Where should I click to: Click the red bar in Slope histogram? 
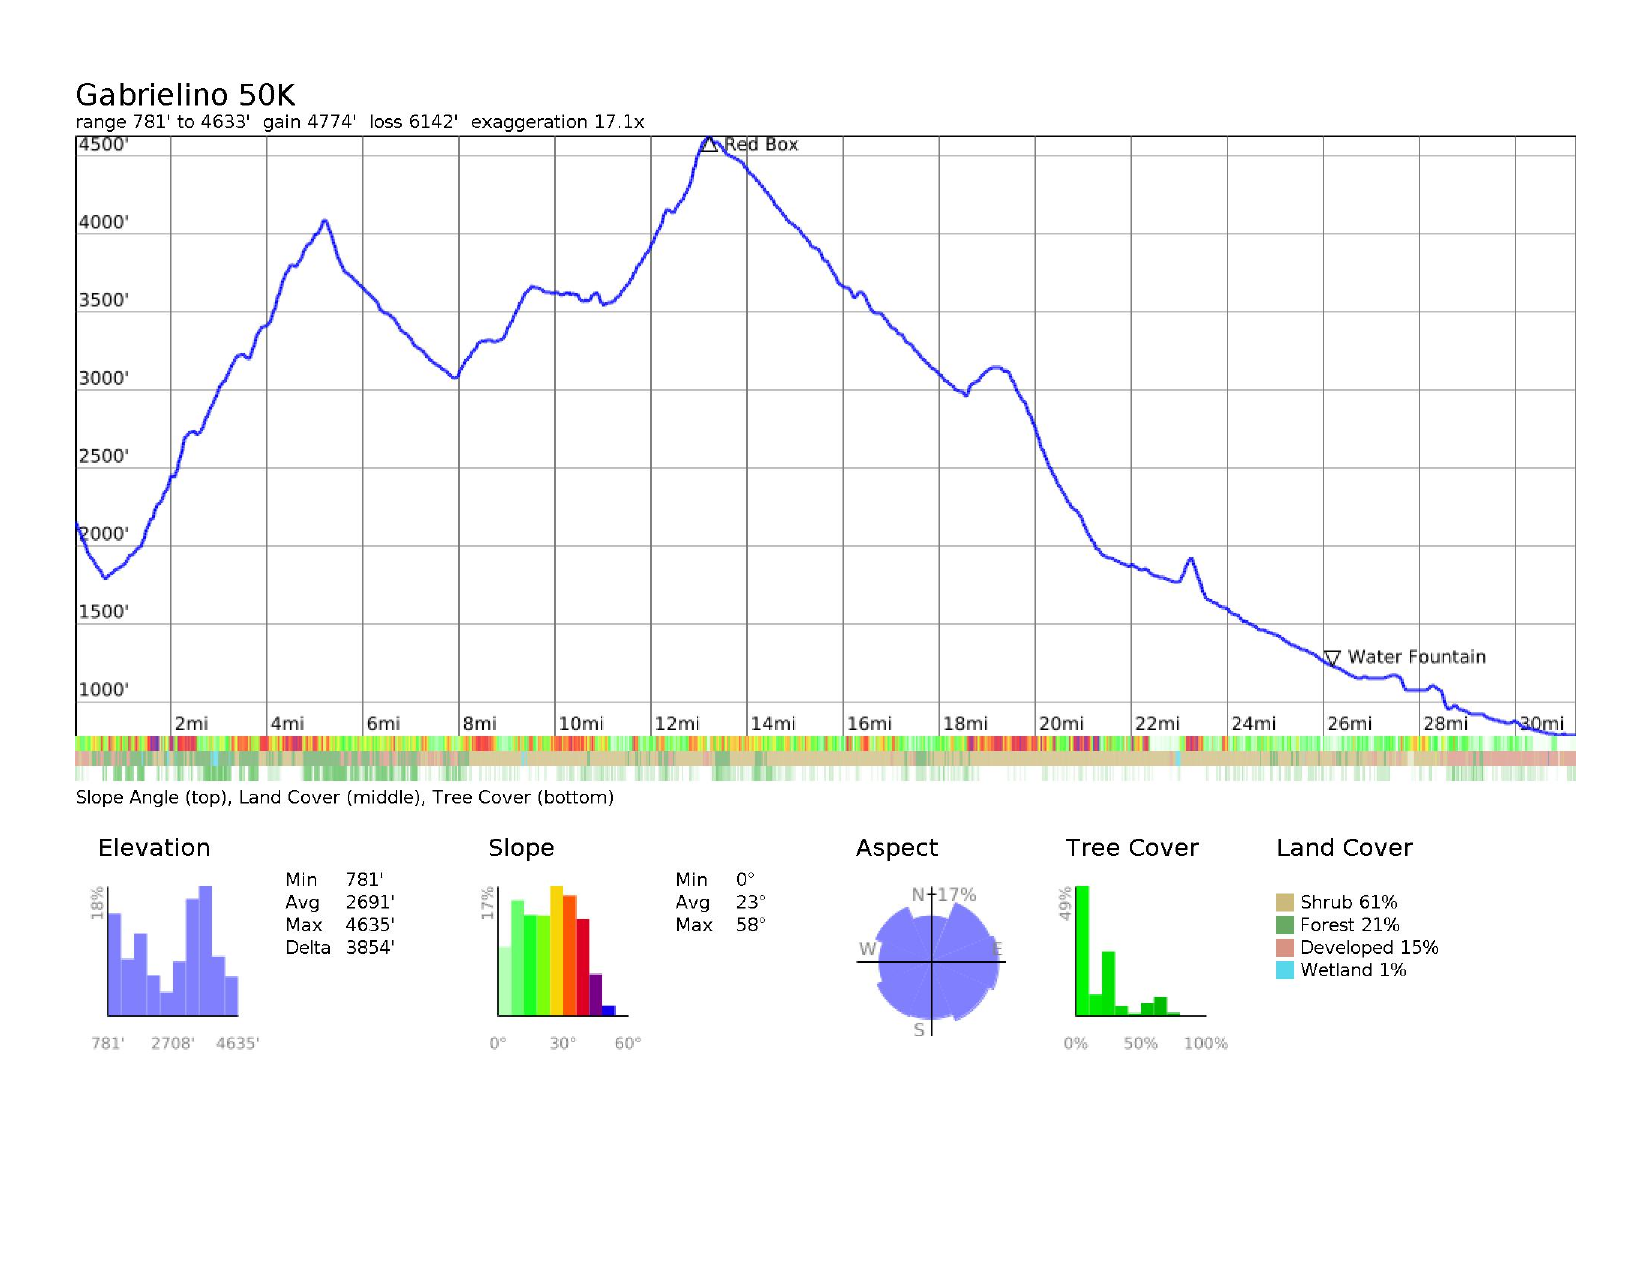pos(583,966)
